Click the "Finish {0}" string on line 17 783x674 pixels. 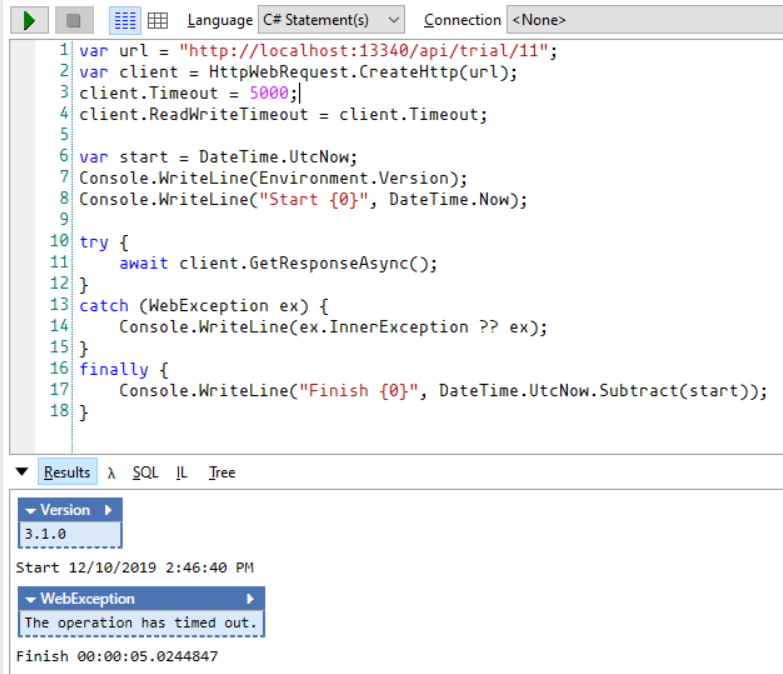point(359,390)
